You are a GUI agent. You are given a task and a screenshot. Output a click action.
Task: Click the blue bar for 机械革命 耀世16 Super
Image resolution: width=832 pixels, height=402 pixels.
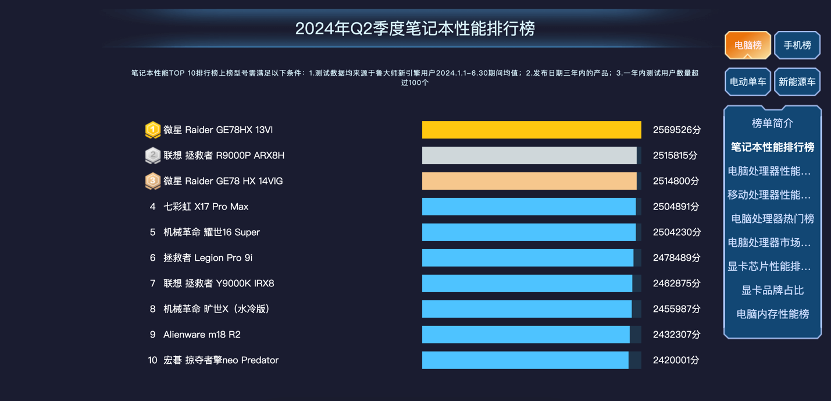click(528, 232)
